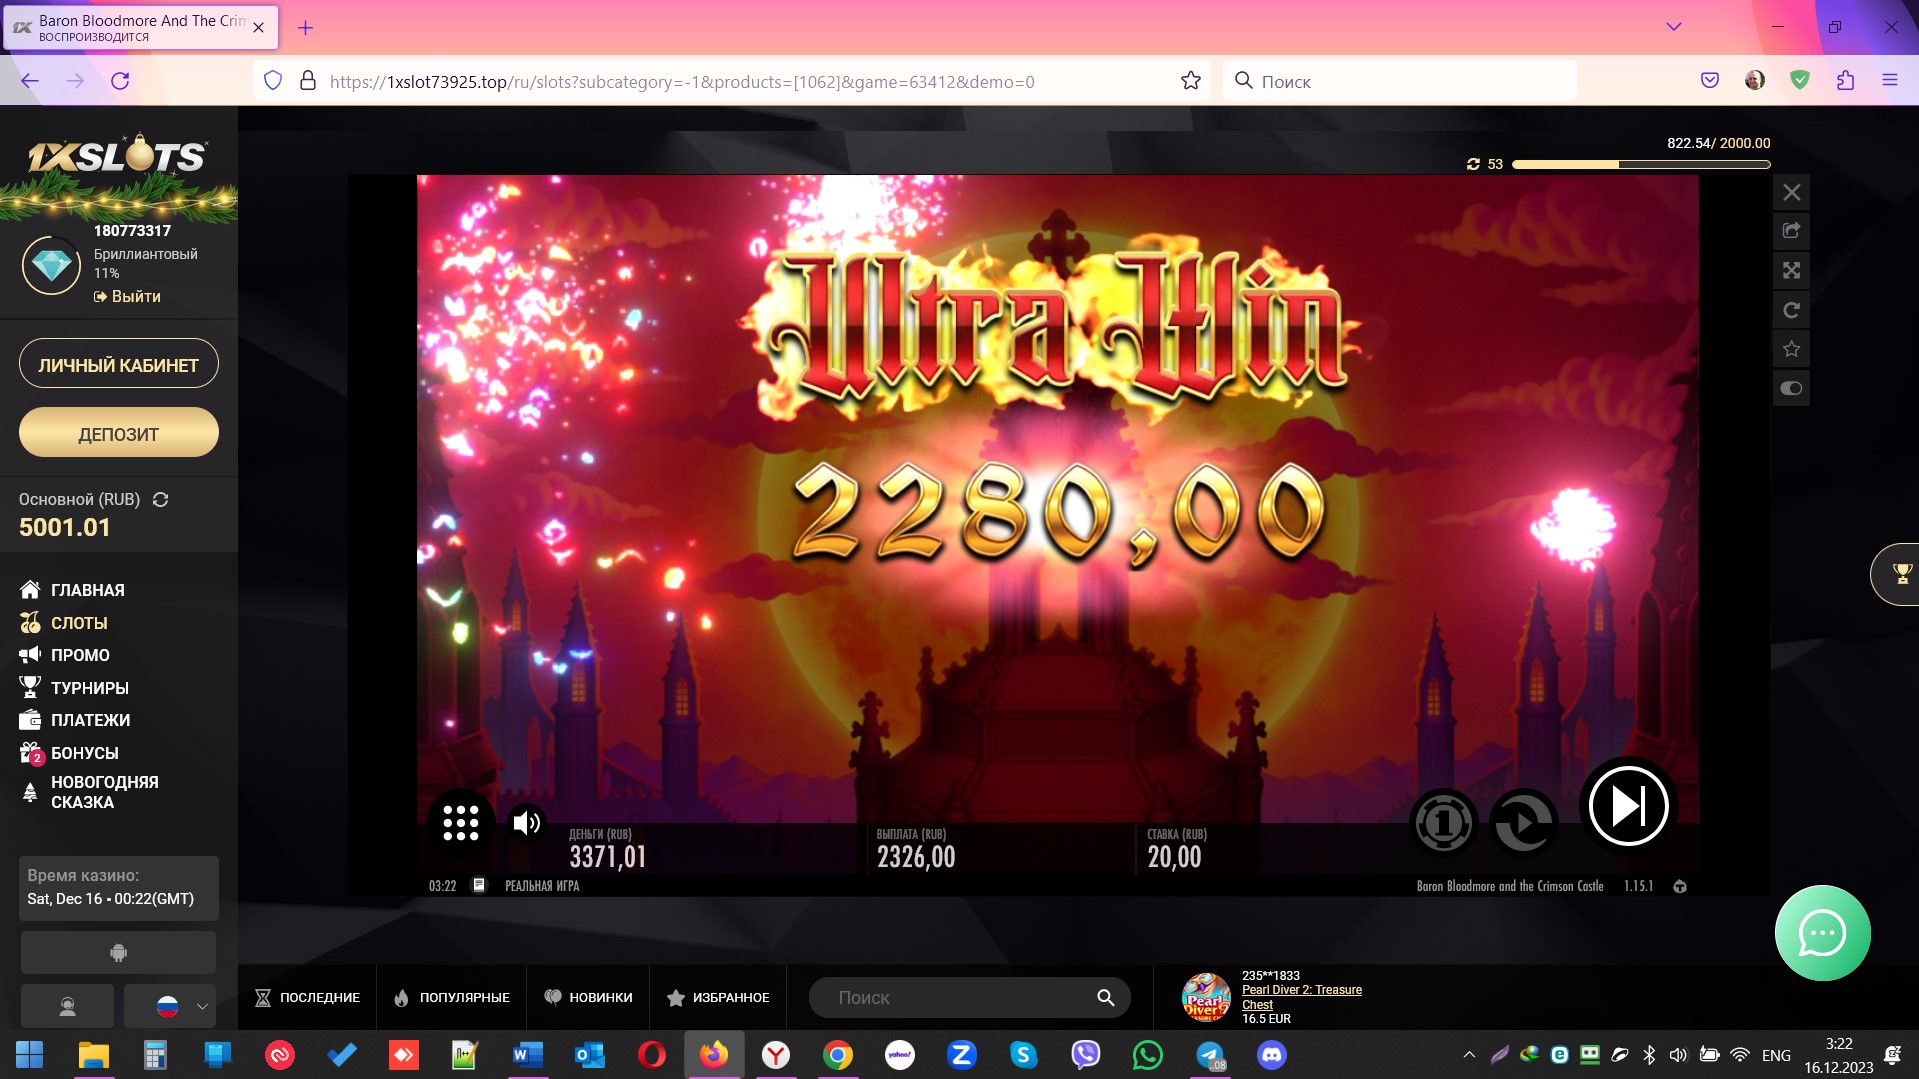The image size is (1919, 1079).
Task: Bookmark this page with the star
Action: [x=1190, y=81]
